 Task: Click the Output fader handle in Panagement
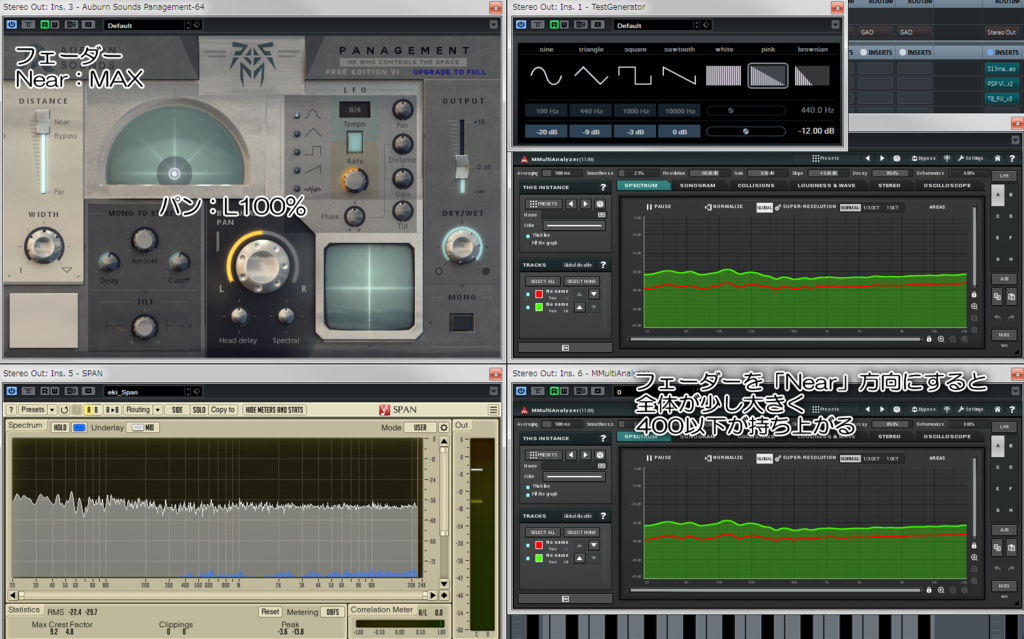tap(462, 166)
